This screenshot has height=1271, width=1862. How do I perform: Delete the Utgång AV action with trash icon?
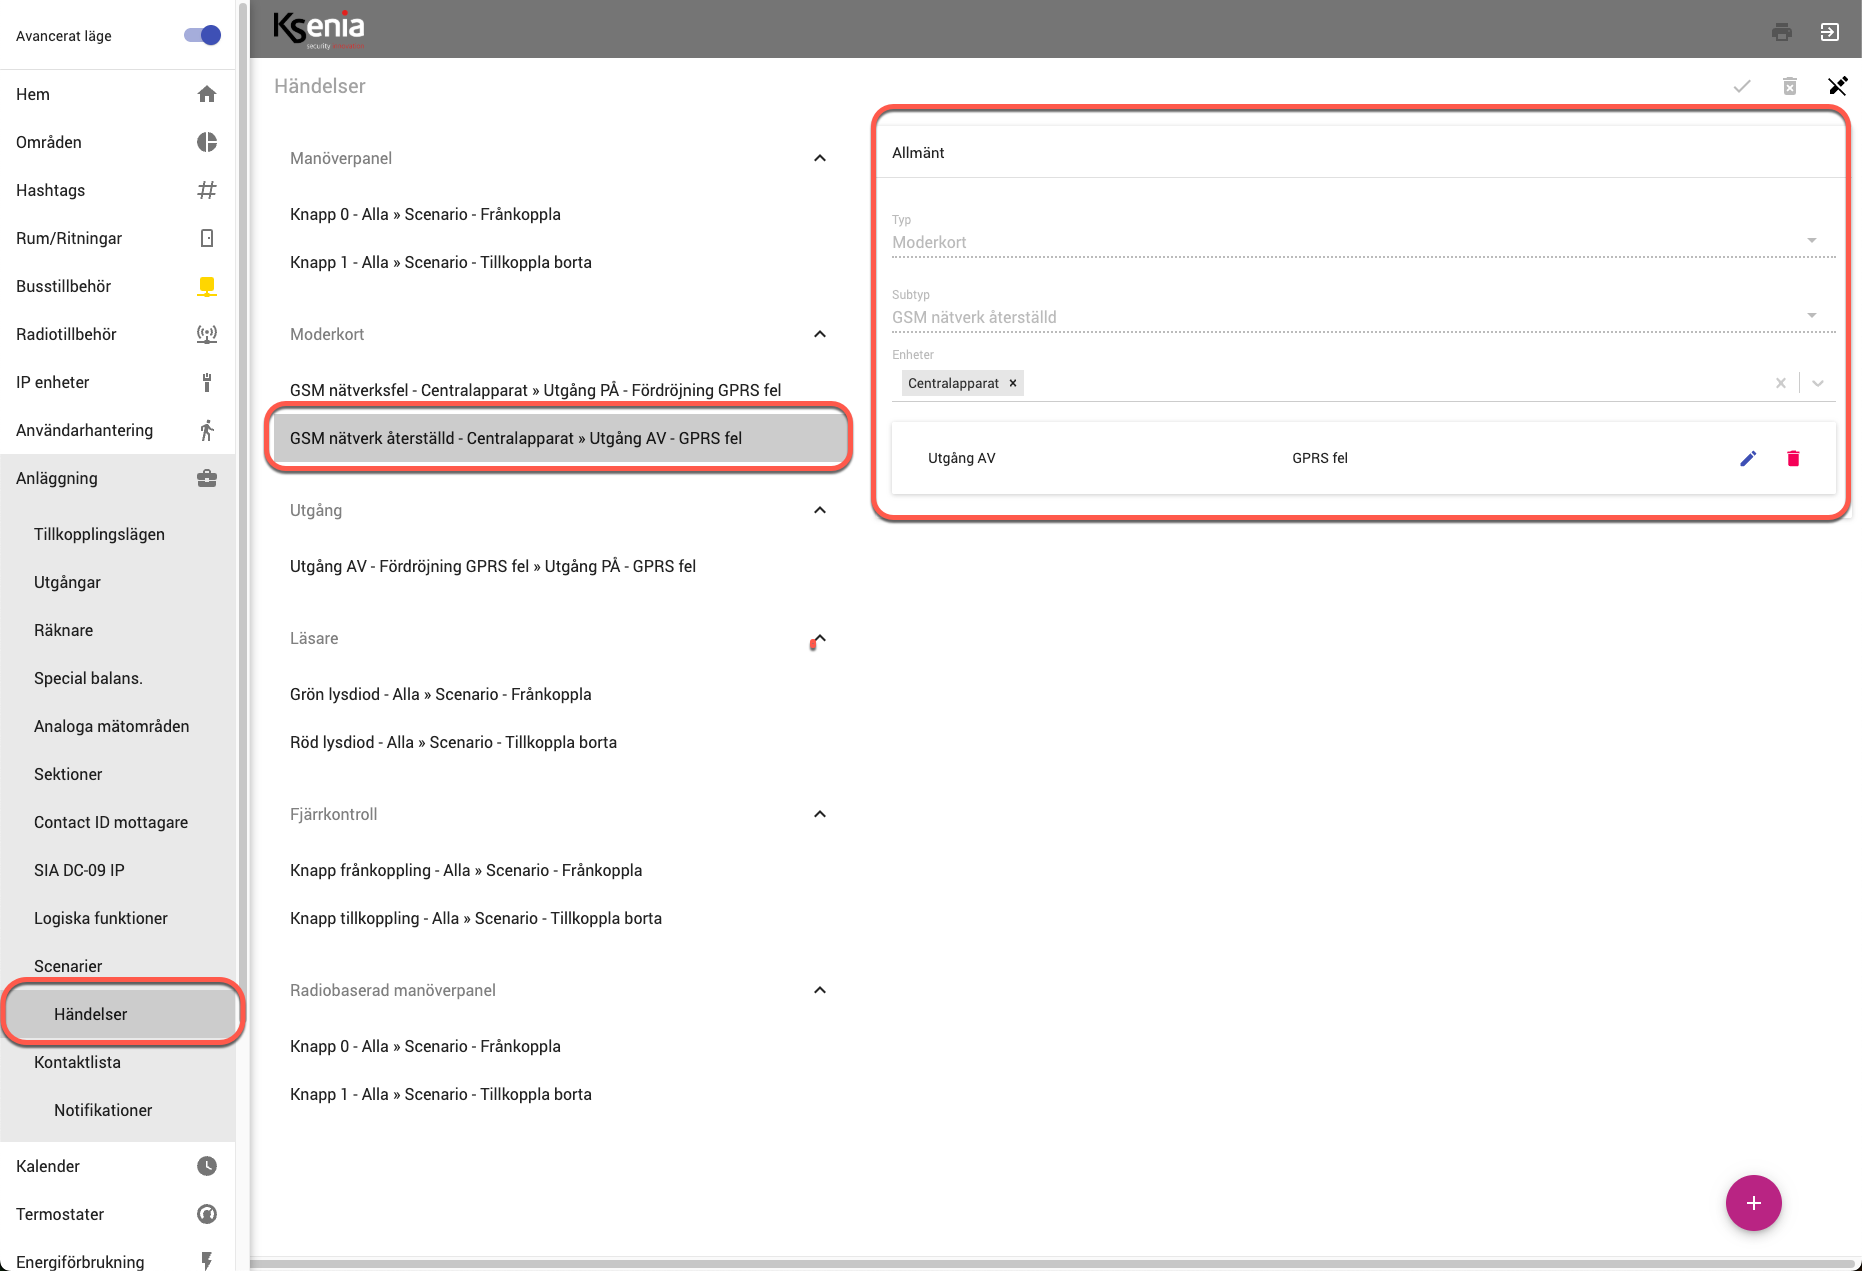point(1793,458)
